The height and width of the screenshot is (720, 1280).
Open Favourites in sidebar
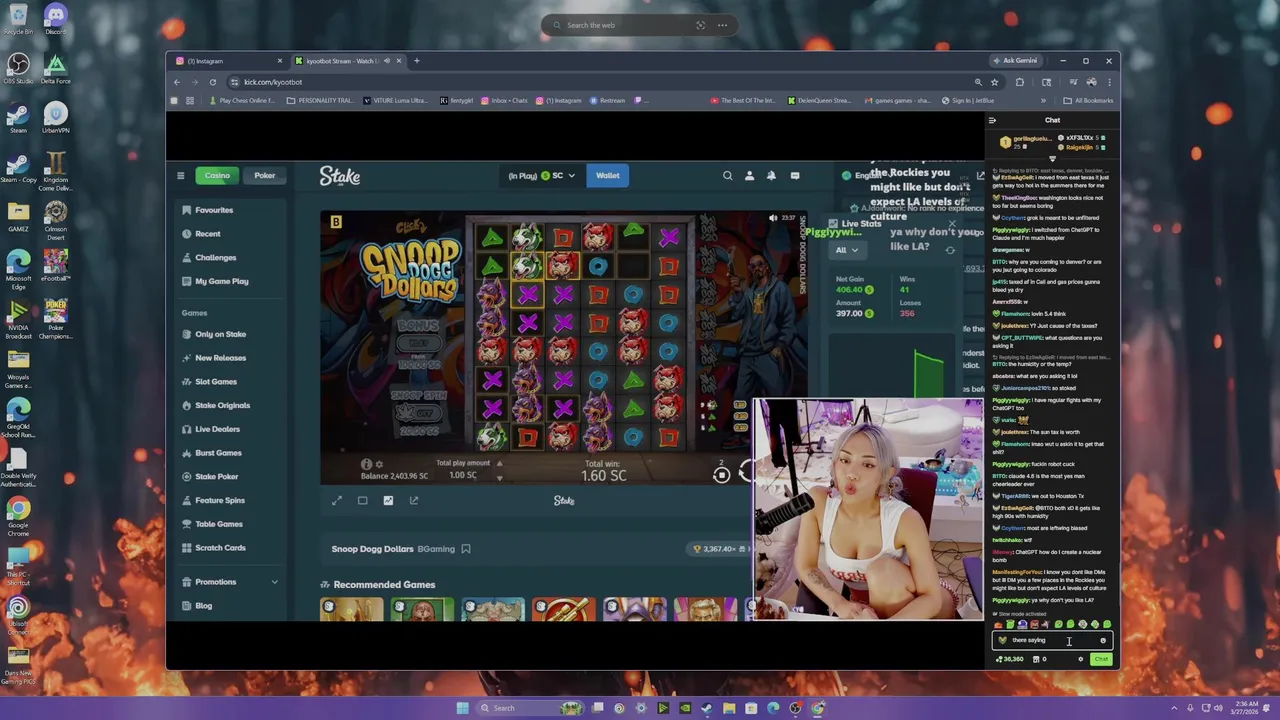(214, 210)
